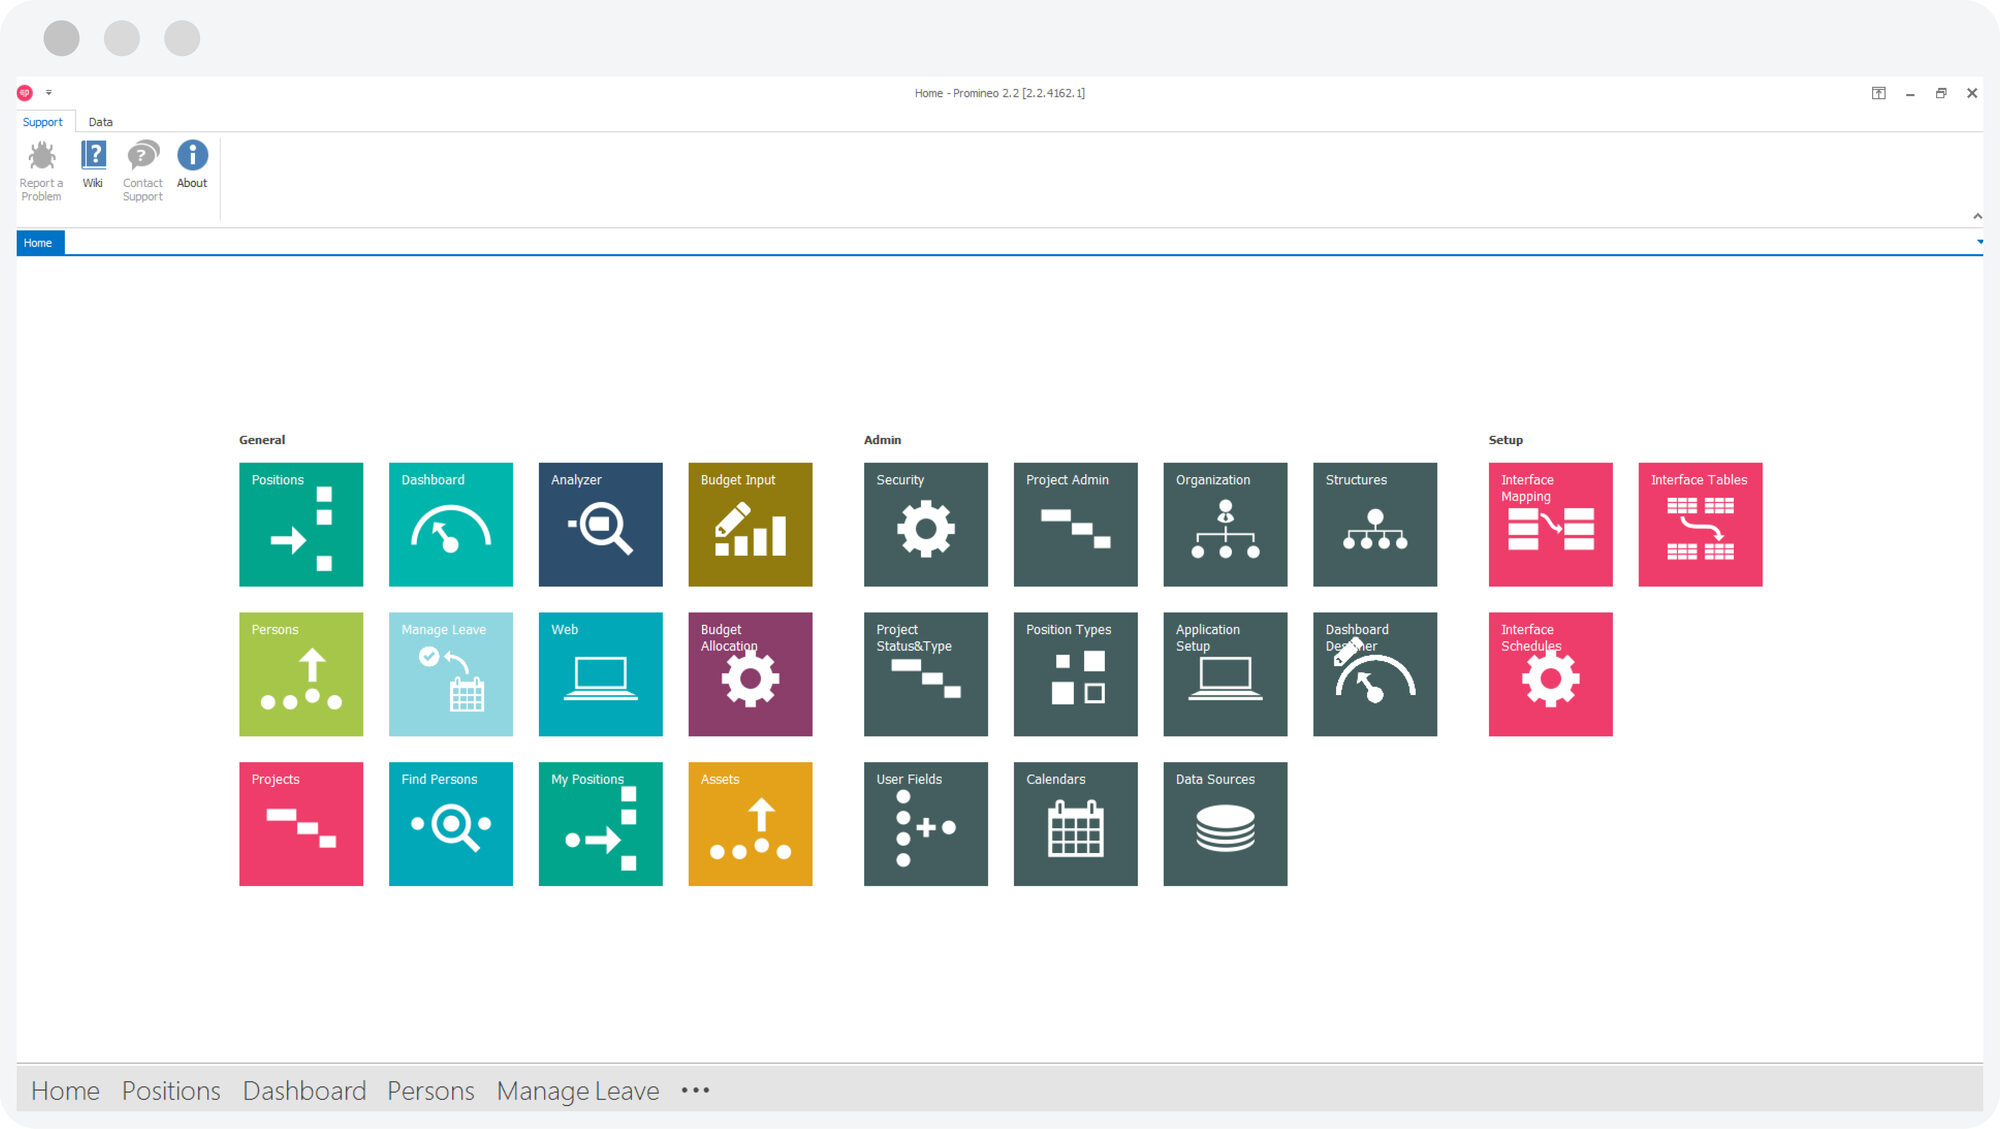This screenshot has width=2000, height=1129.
Task: Open the Application Setup tile
Action: (x=1226, y=674)
